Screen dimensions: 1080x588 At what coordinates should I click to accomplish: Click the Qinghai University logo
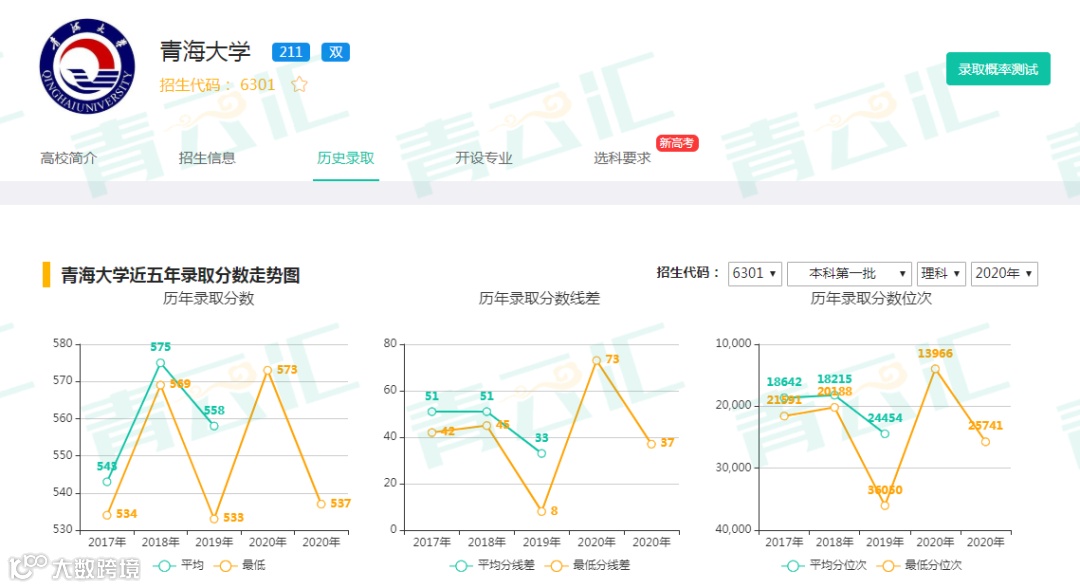click(x=87, y=67)
